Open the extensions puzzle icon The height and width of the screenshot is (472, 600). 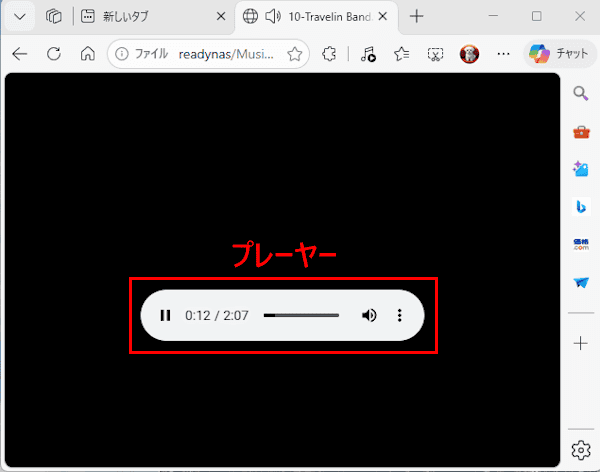coord(329,54)
